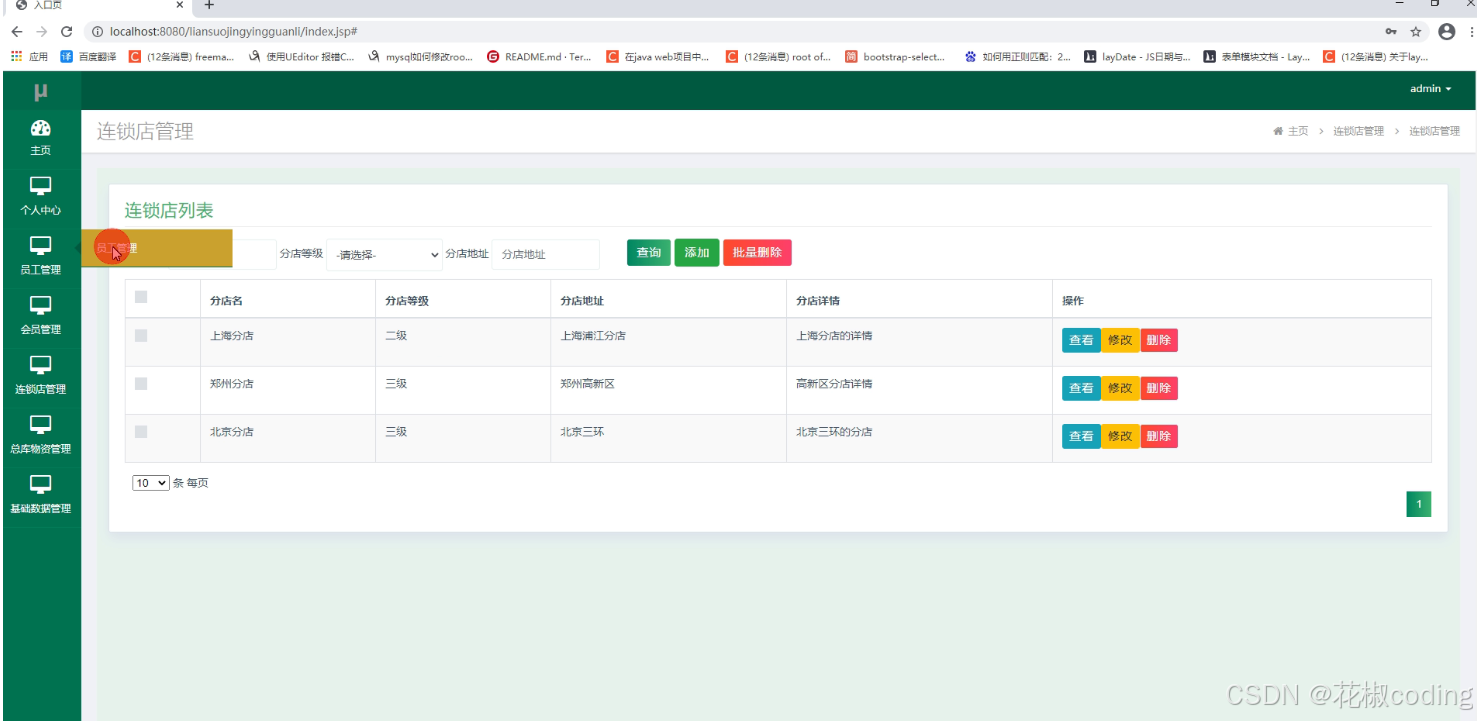
Task: Open 连锁店管理 monitor icon in sidebar
Action: tap(40, 365)
